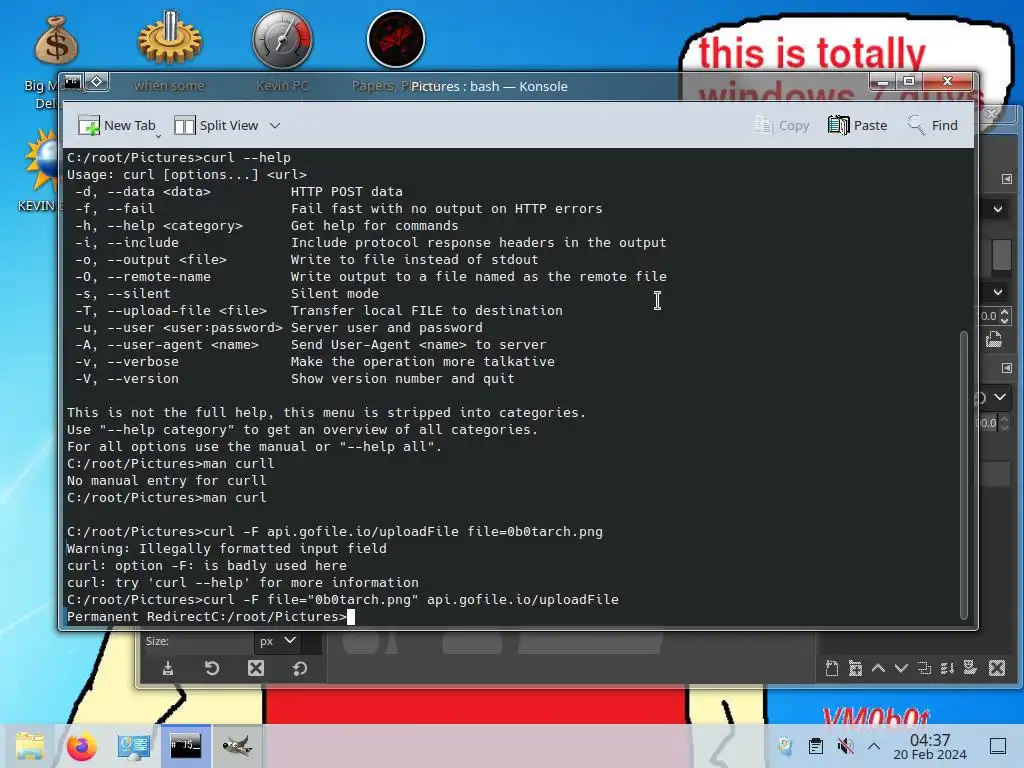Viewport: 1024px width, 768px height.
Task: Open the top dropdown chevron in GIMP right dock
Action: click(998, 209)
